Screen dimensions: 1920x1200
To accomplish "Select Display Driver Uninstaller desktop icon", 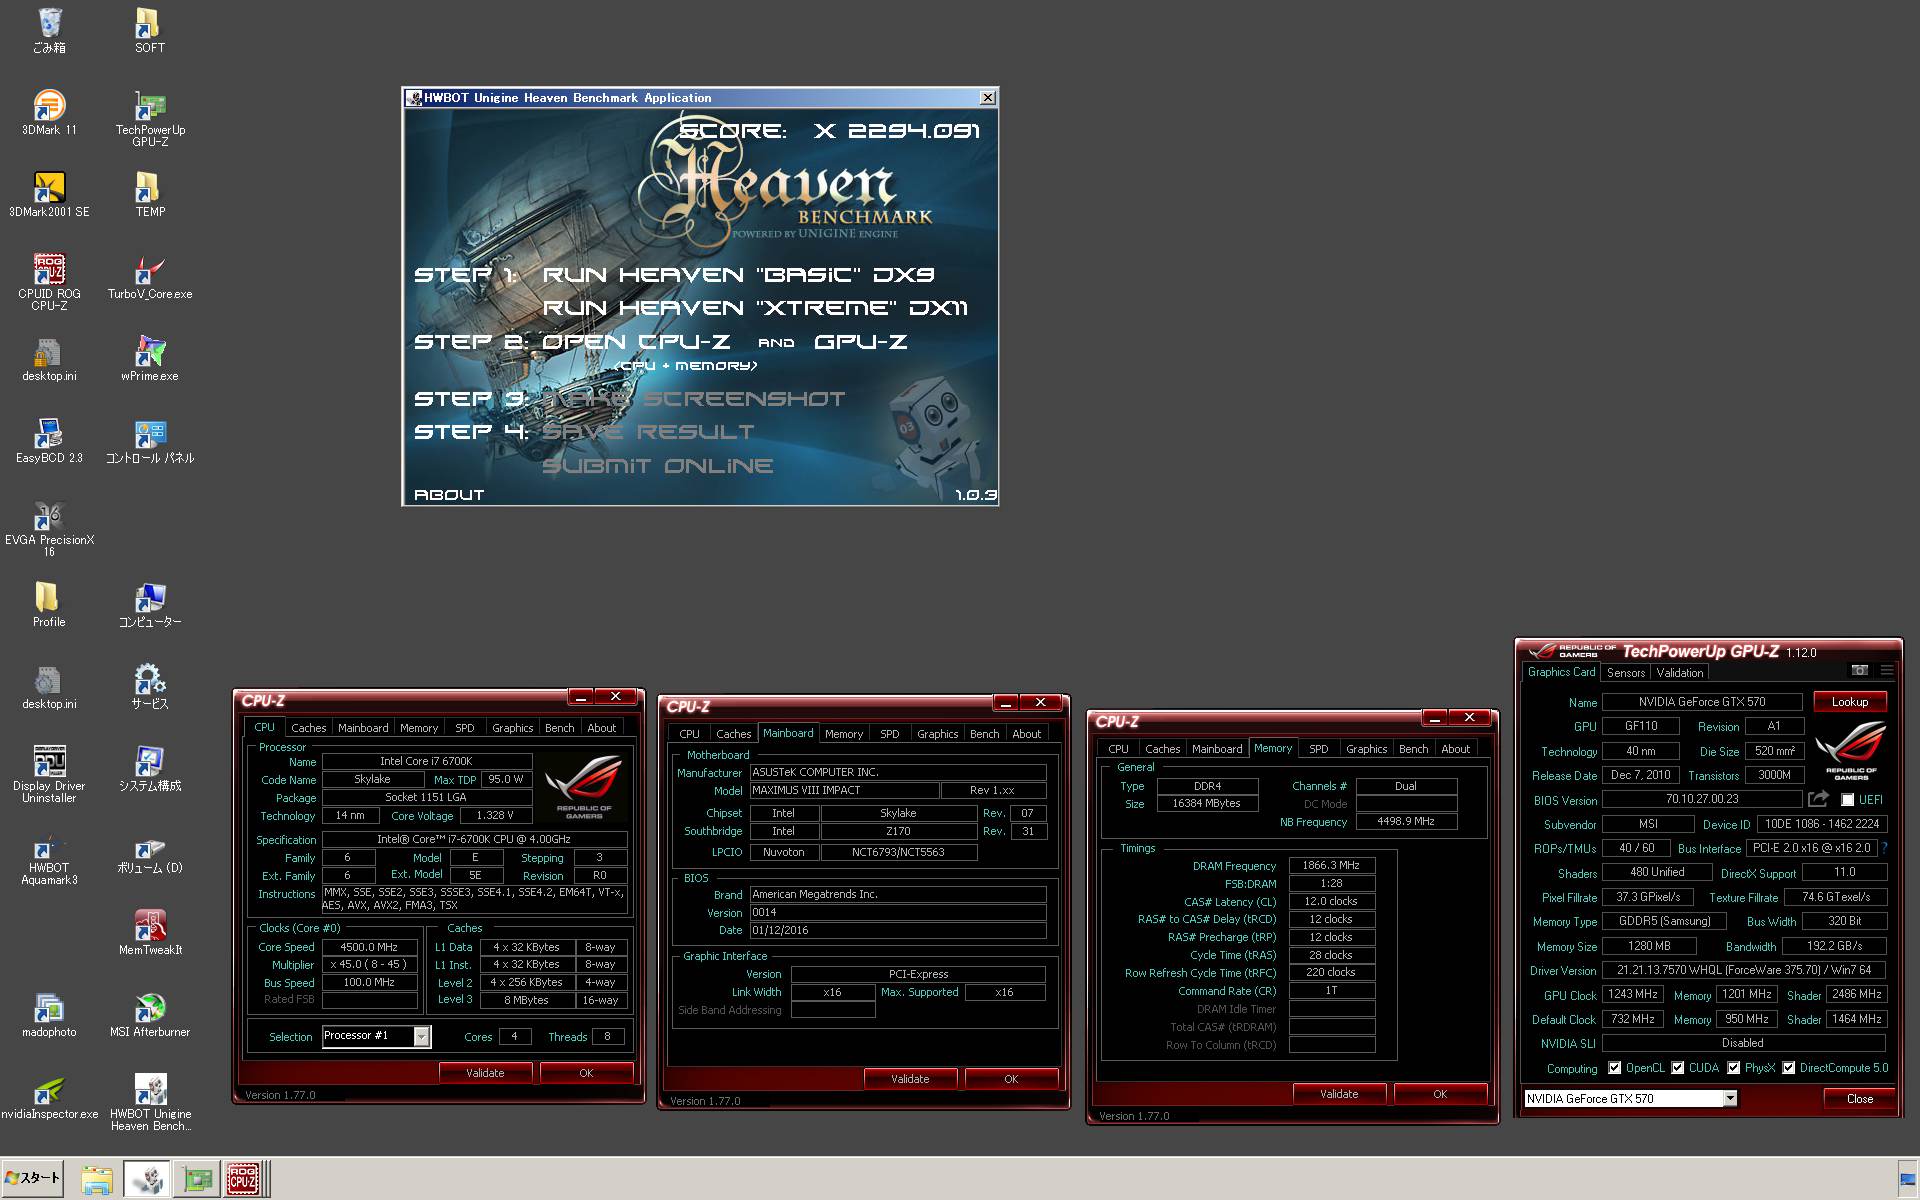I will click(x=49, y=774).
